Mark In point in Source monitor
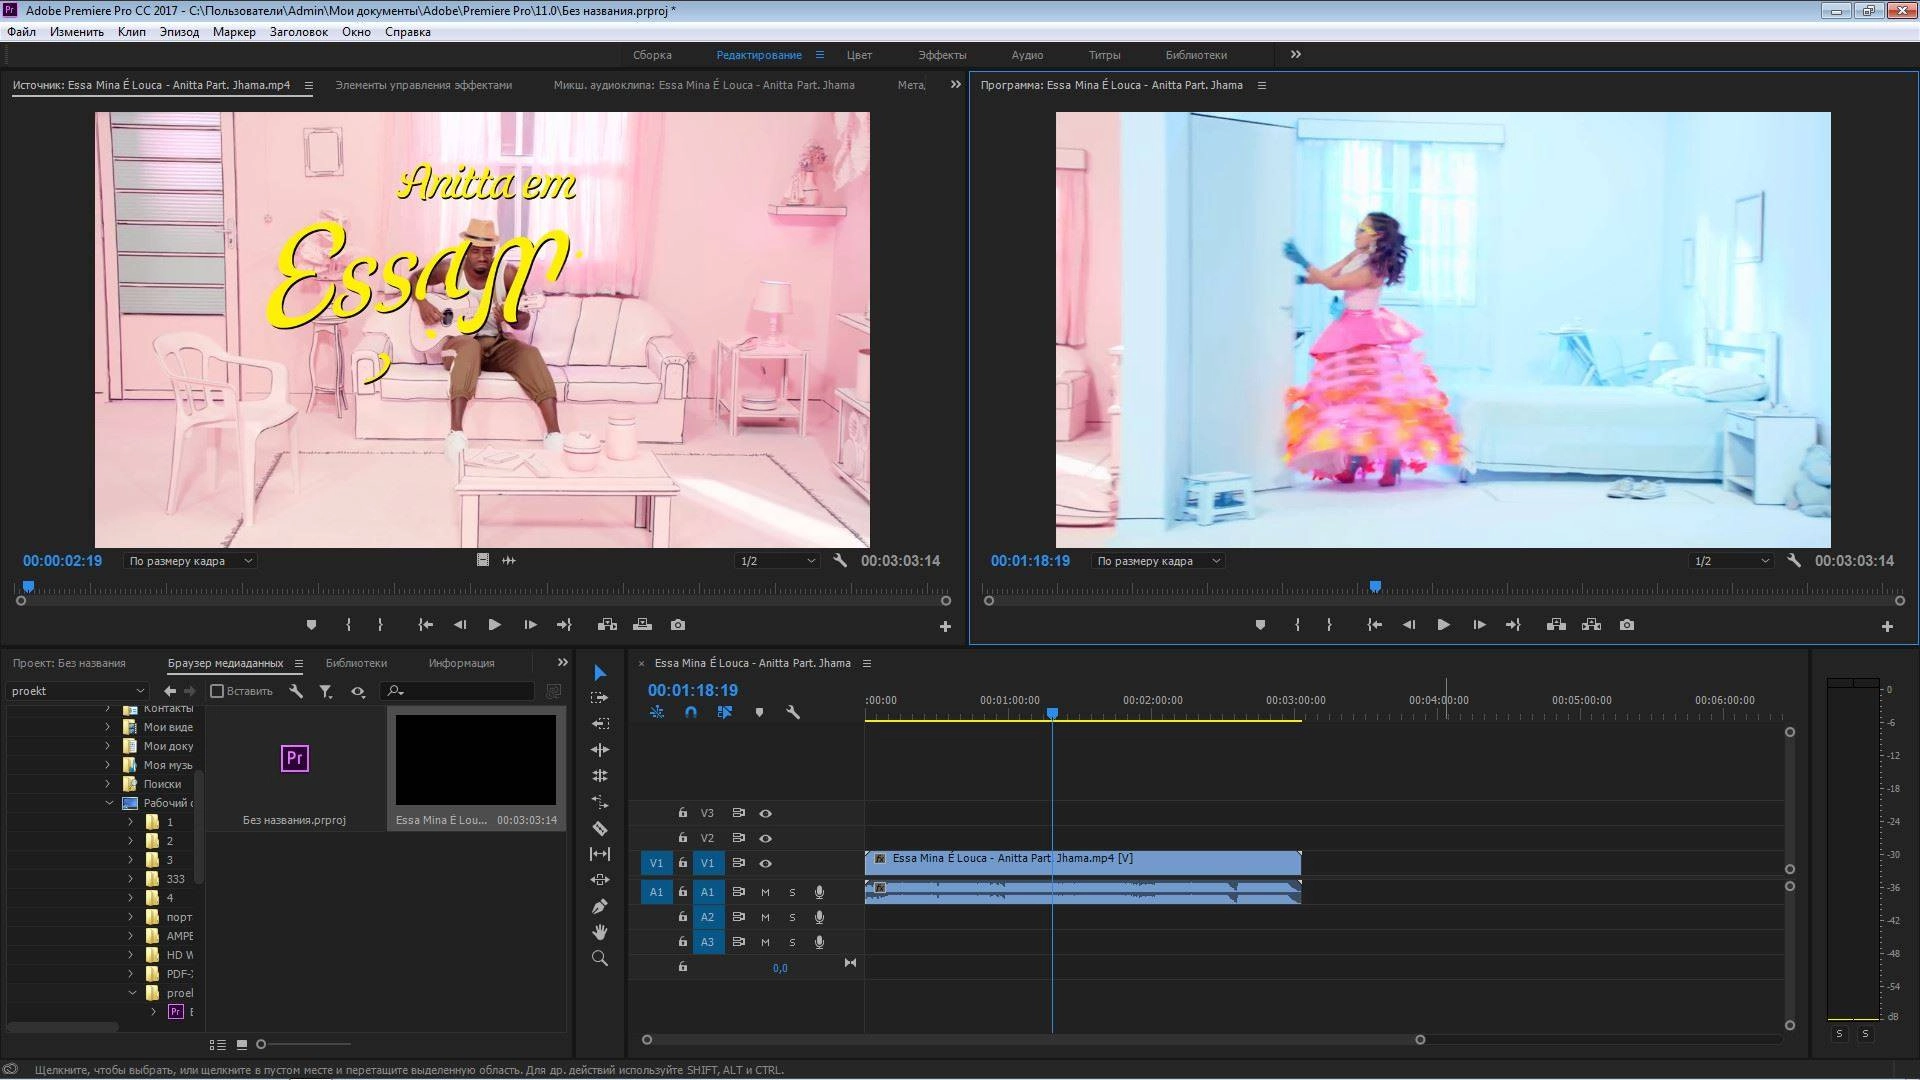This screenshot has width=1920, height=1080. (x=348, y=625)
